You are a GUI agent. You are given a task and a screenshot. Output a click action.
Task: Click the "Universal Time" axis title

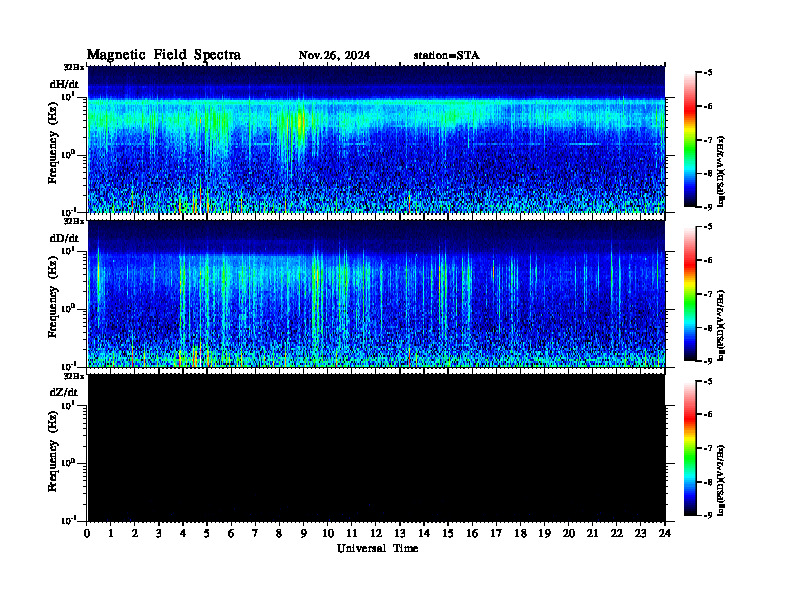(x=377, y=548)
